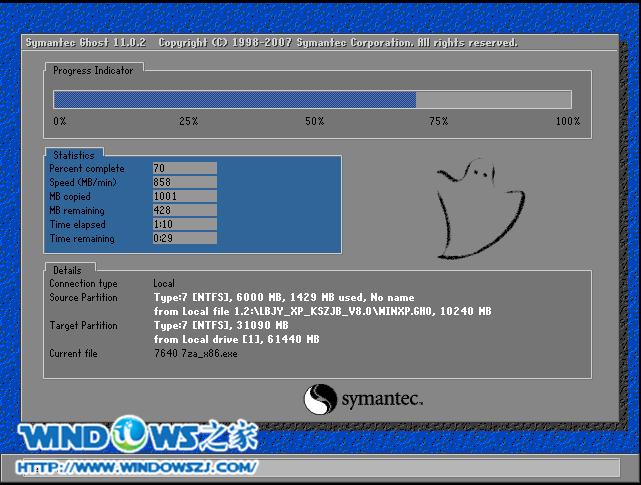641x485 pixels.
Task: Select the Speed (MB/min) value field
Action: click(184, 182)
